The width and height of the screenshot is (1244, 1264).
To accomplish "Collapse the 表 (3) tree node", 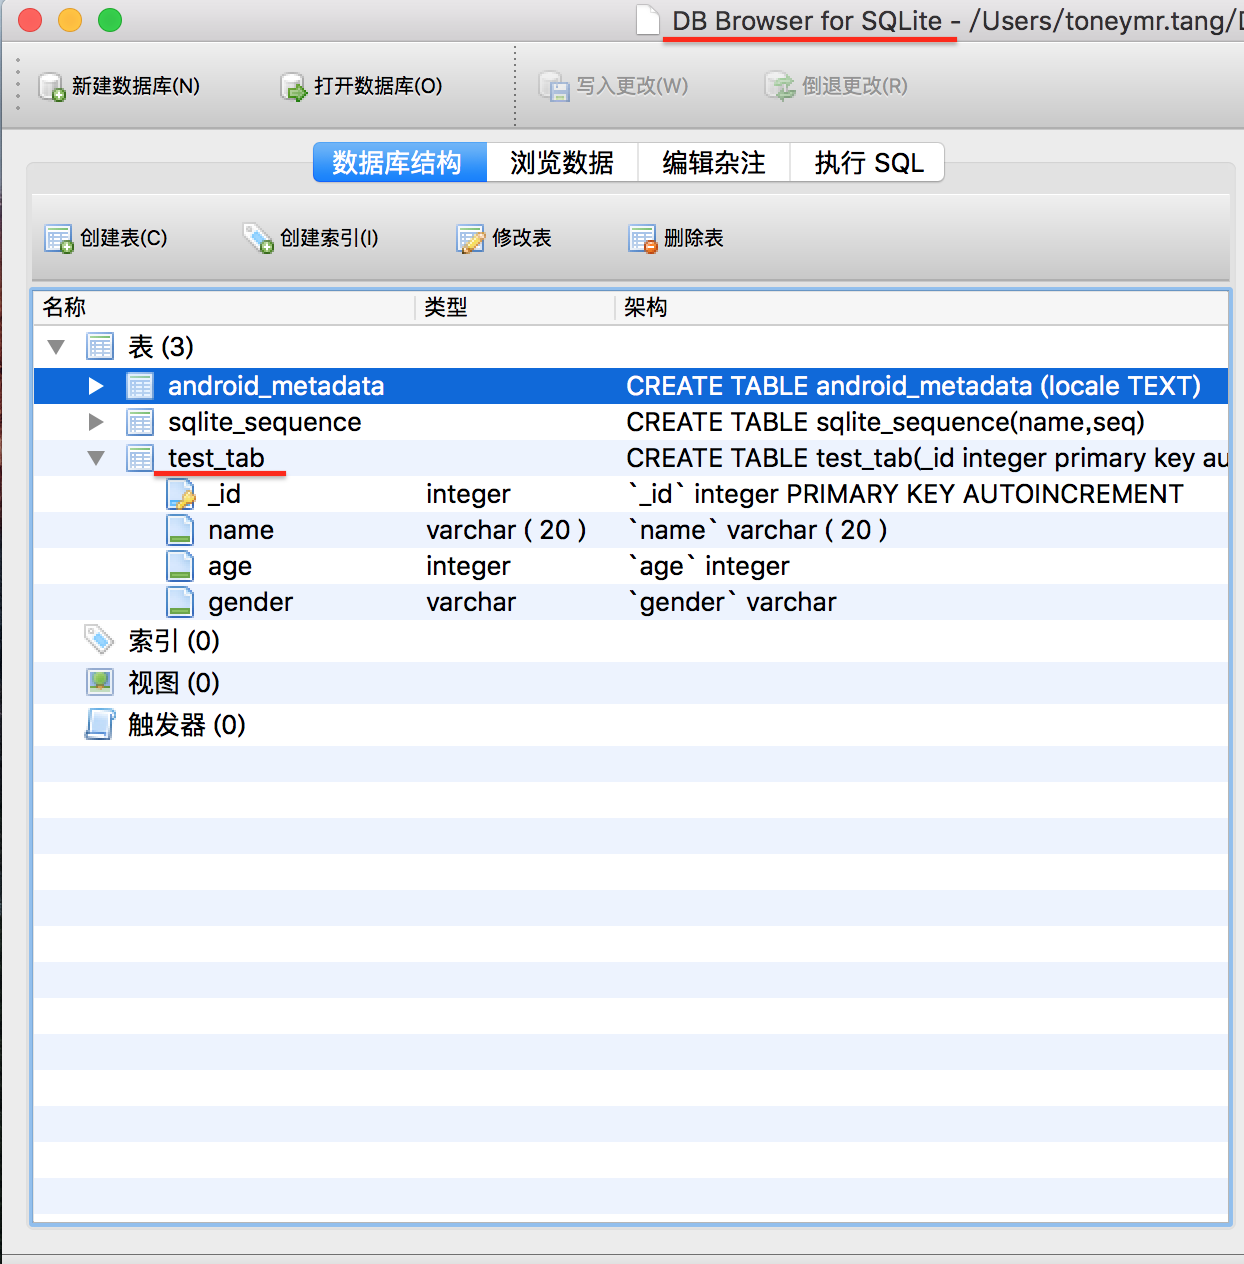I will click(56, 346).
